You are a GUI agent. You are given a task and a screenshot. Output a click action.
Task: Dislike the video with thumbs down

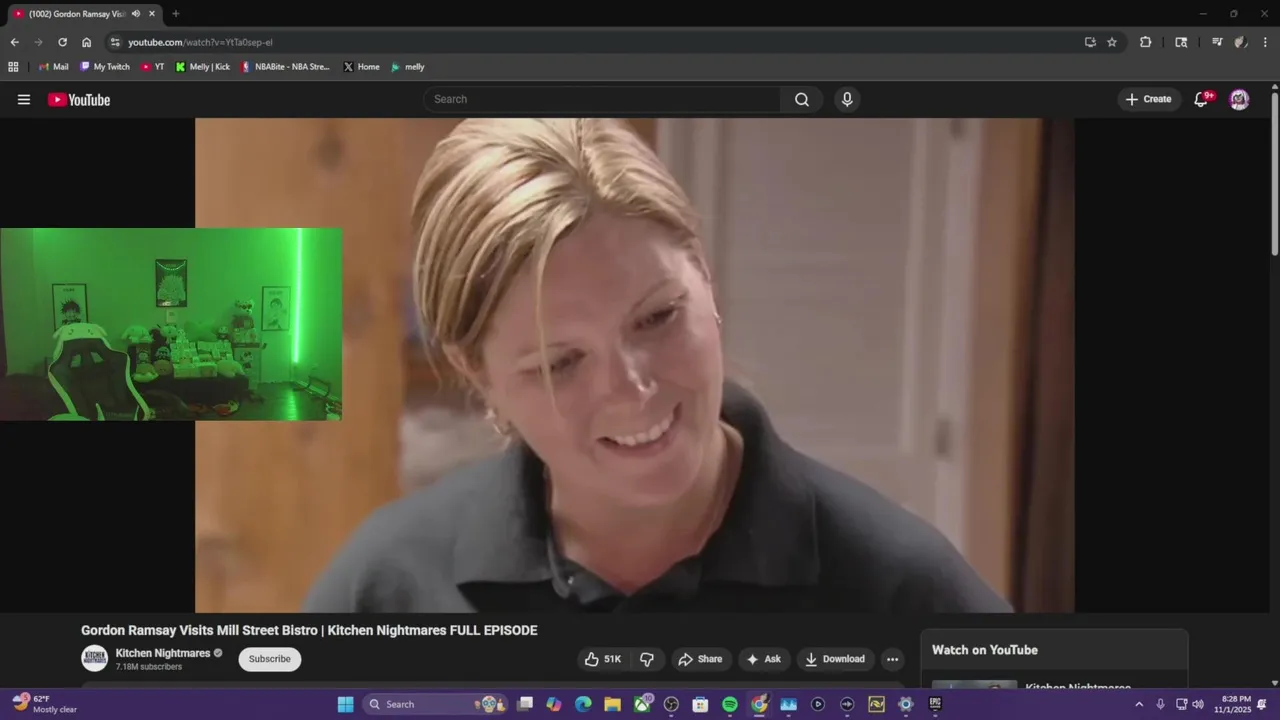tap(647, 659)
